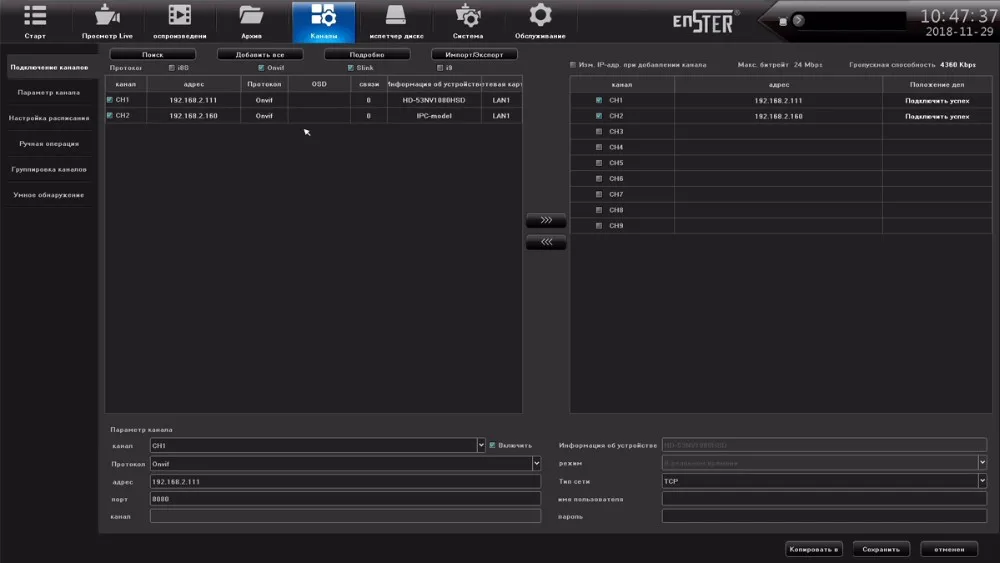Check the CH7 checkbox in right list

(598, 194)
